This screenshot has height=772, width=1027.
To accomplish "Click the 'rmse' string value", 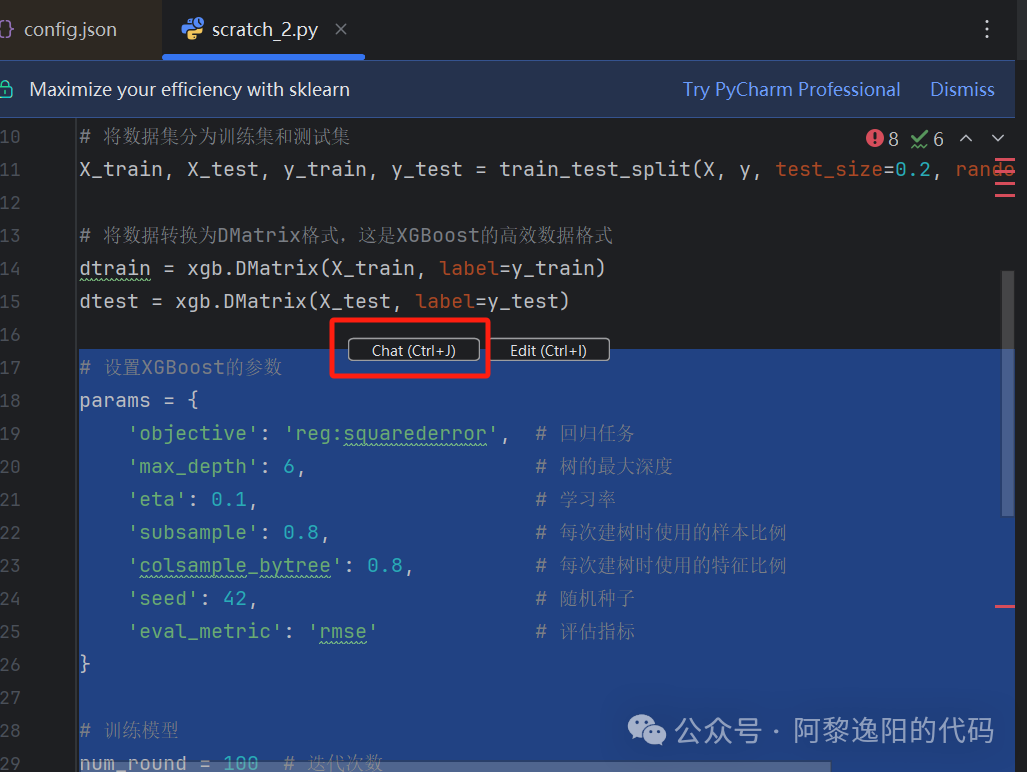I will 343,631.
